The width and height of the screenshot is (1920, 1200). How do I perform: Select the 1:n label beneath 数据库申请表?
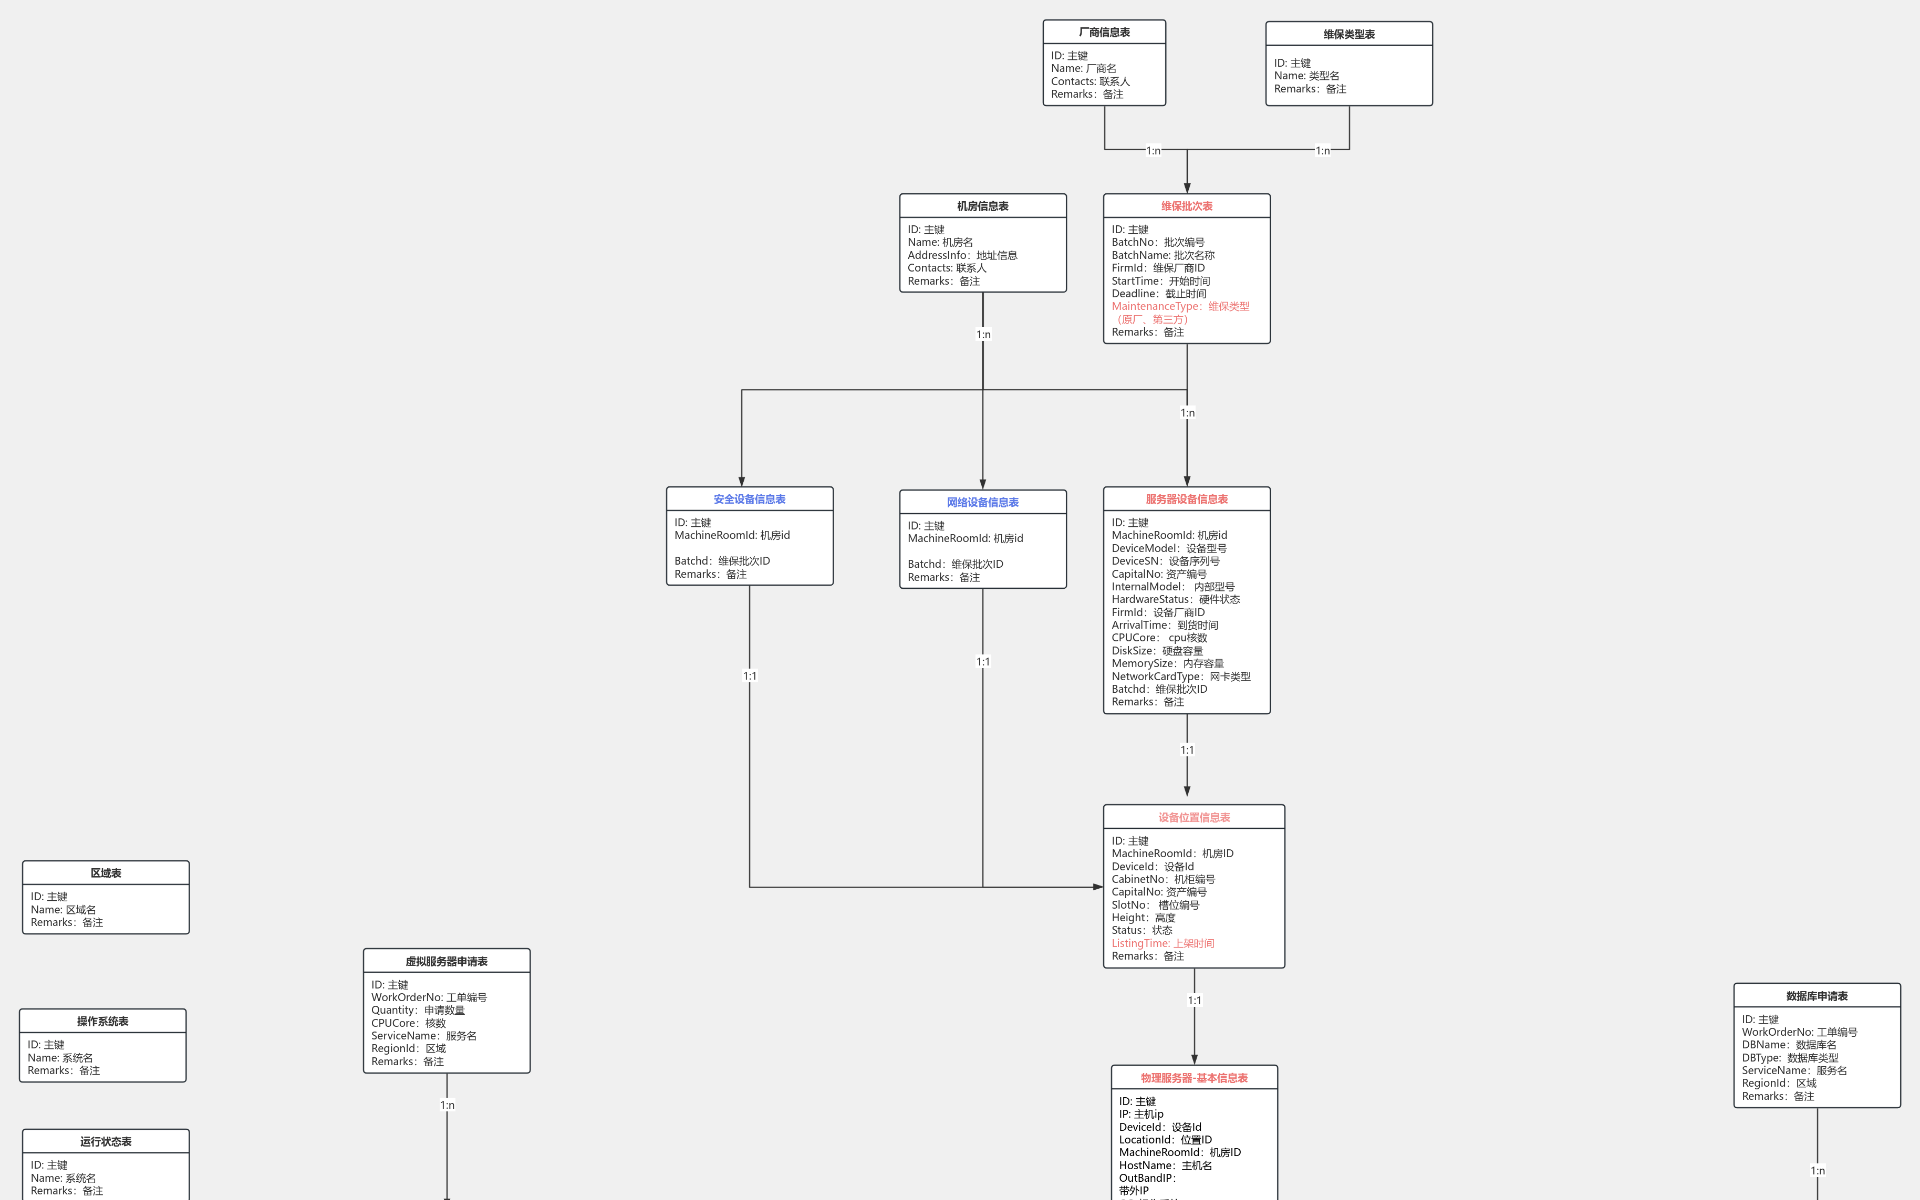click(1817, 1171)
